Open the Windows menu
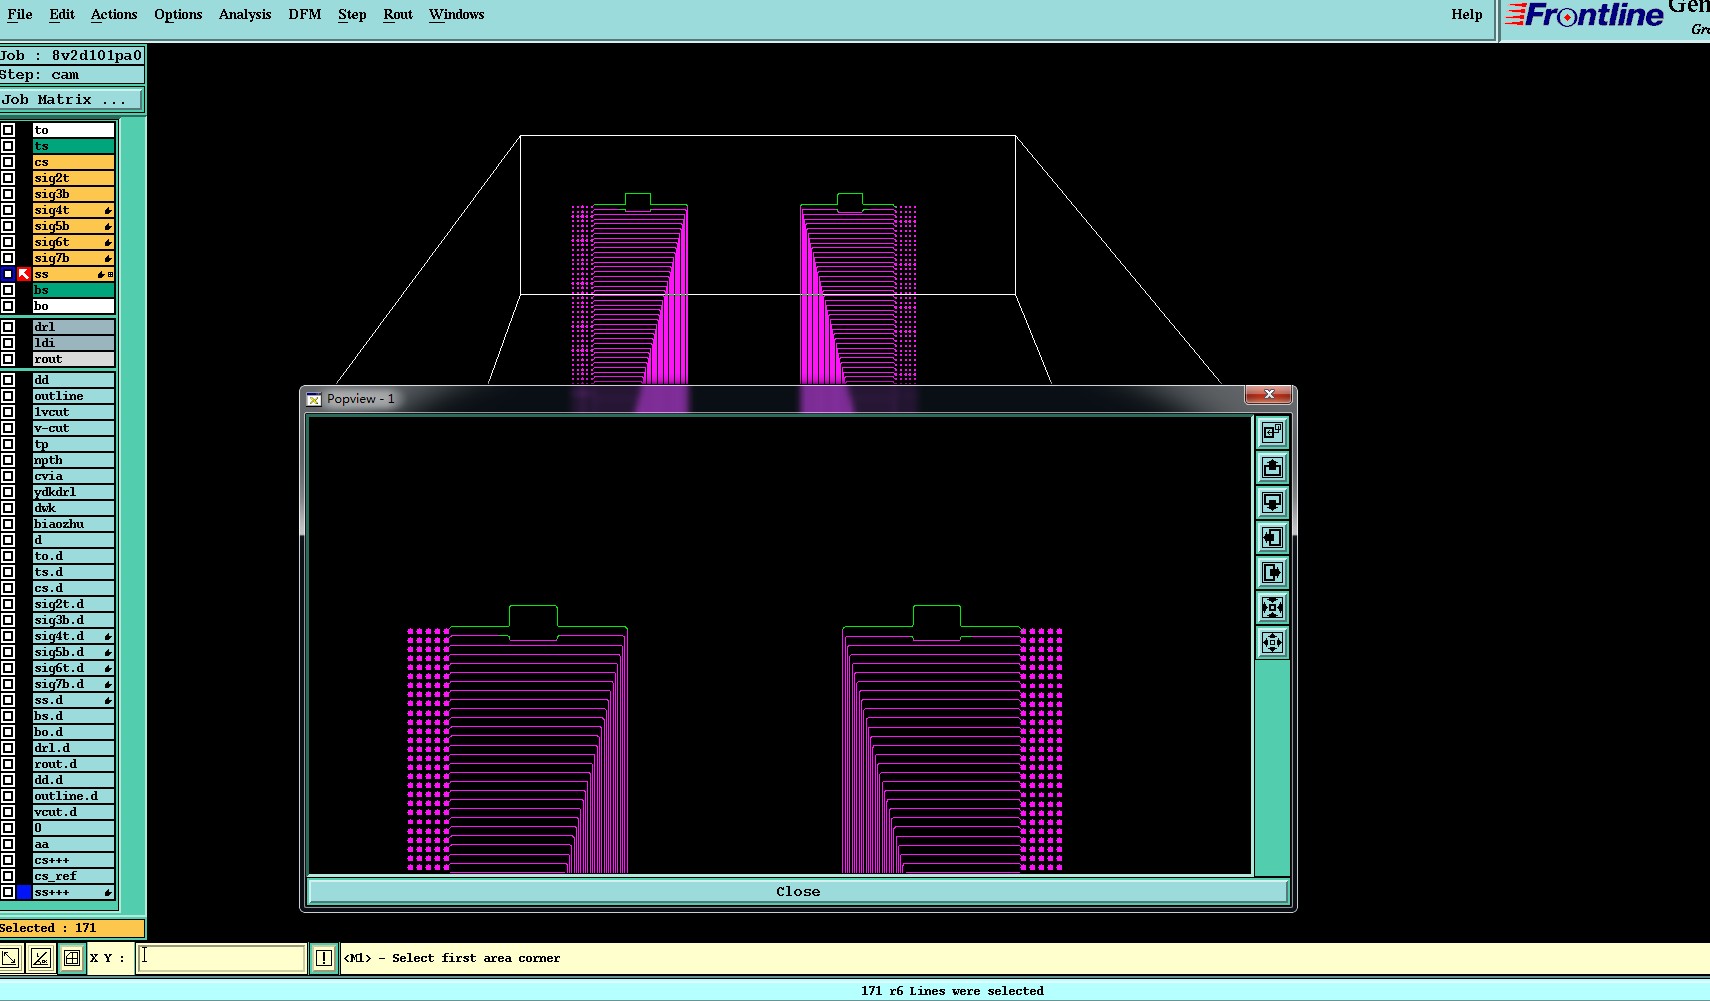Screen dimensions: 1710x1001 click(x=457, y=14)
